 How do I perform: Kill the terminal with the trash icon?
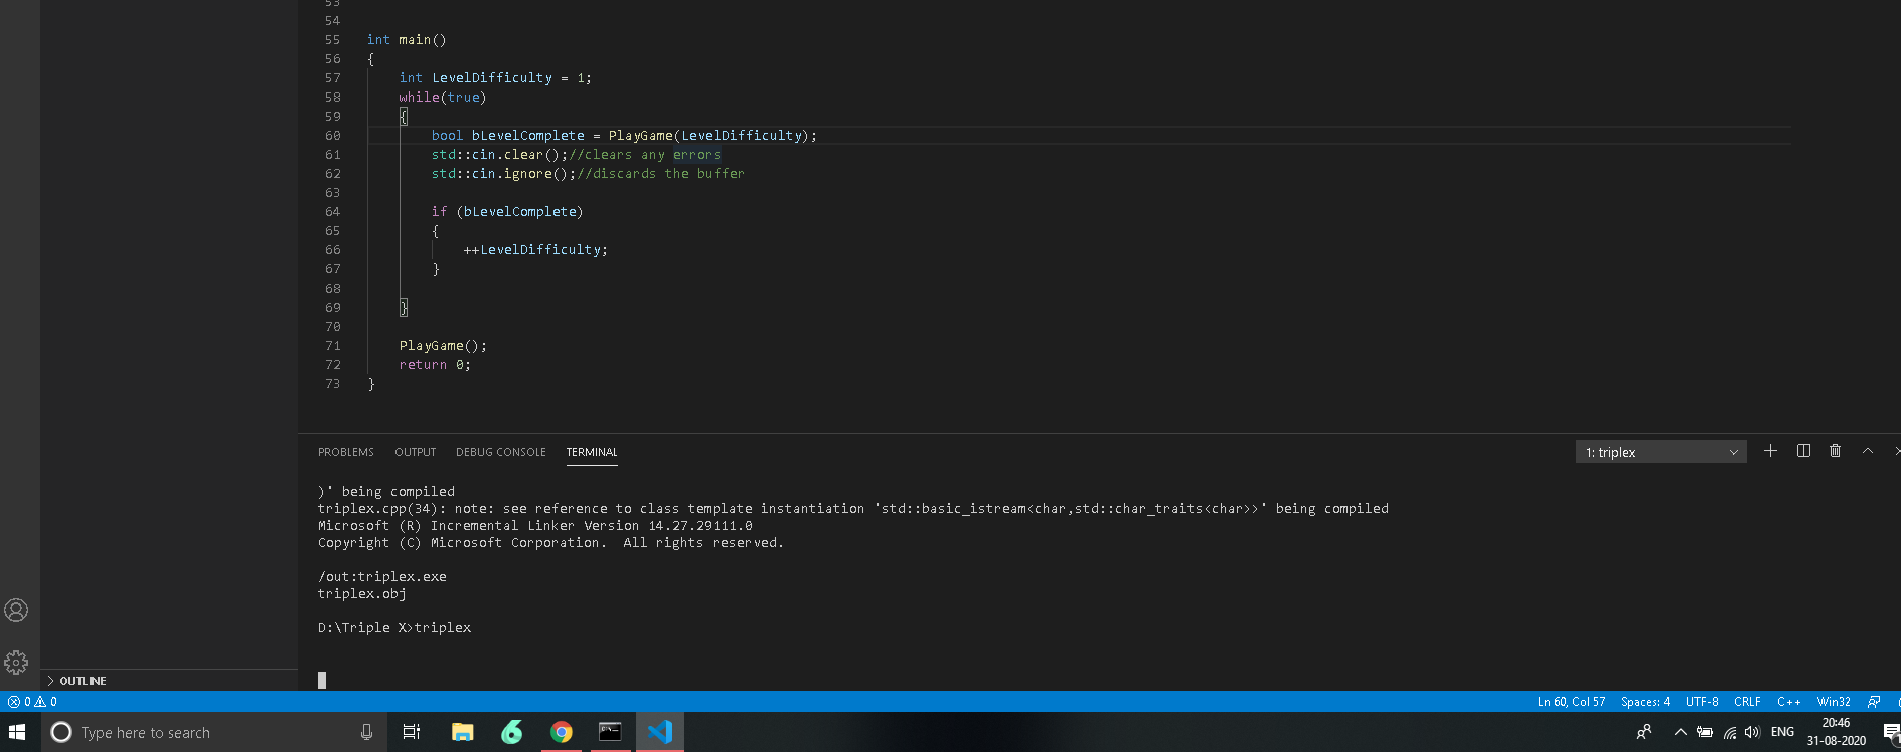[x=1835, y=451]
